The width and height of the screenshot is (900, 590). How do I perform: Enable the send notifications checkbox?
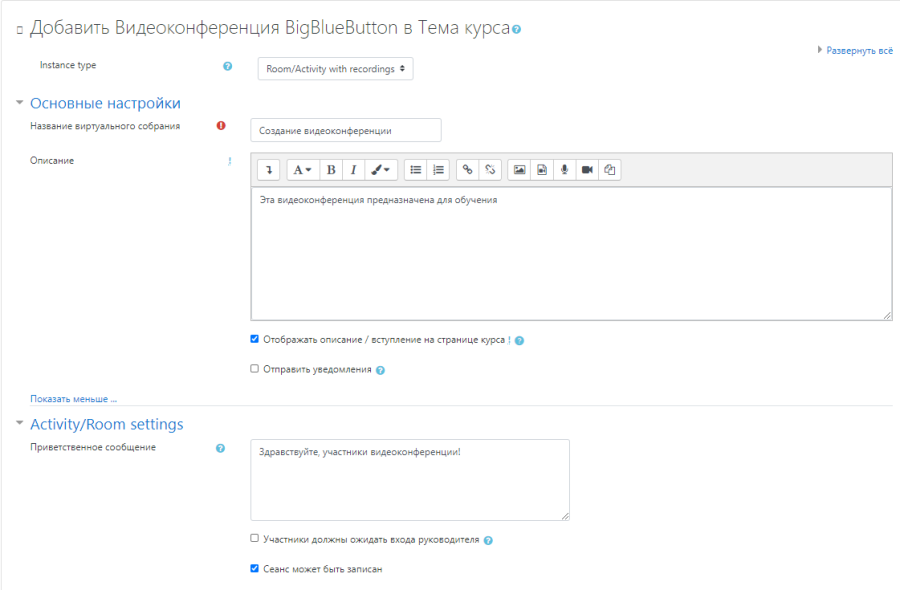pos(255,368)
